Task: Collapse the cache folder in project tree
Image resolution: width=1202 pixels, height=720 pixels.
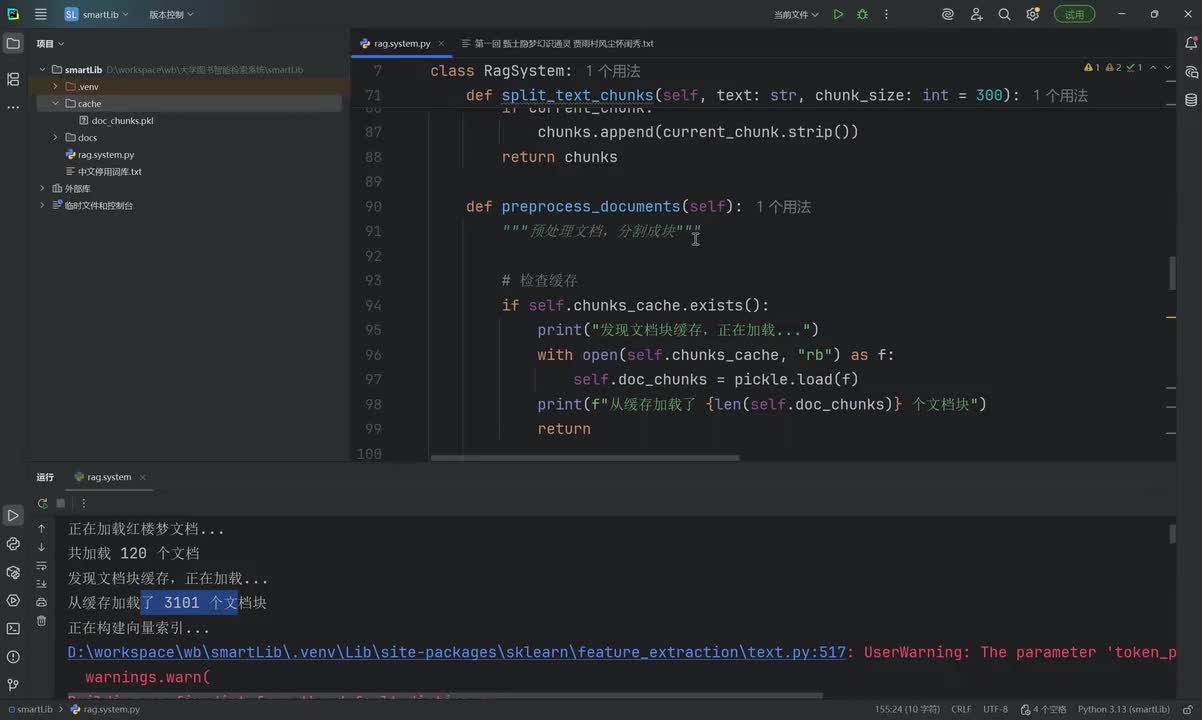Action: [56, 104]
